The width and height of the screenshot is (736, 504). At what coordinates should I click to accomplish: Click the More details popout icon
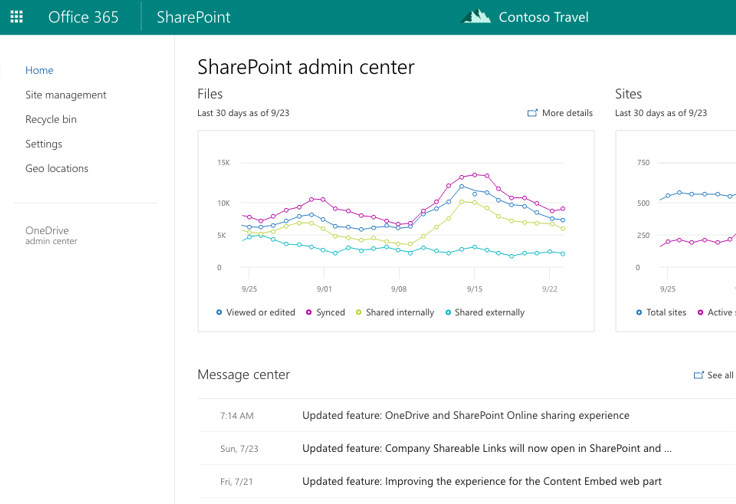click(x=532, y=114)
